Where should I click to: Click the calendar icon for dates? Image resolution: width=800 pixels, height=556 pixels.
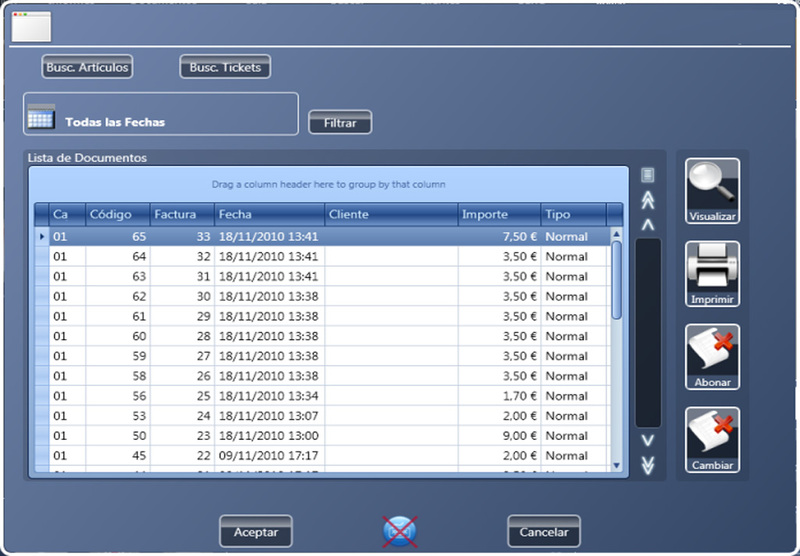pyautogui.click(x=41, y=116)
